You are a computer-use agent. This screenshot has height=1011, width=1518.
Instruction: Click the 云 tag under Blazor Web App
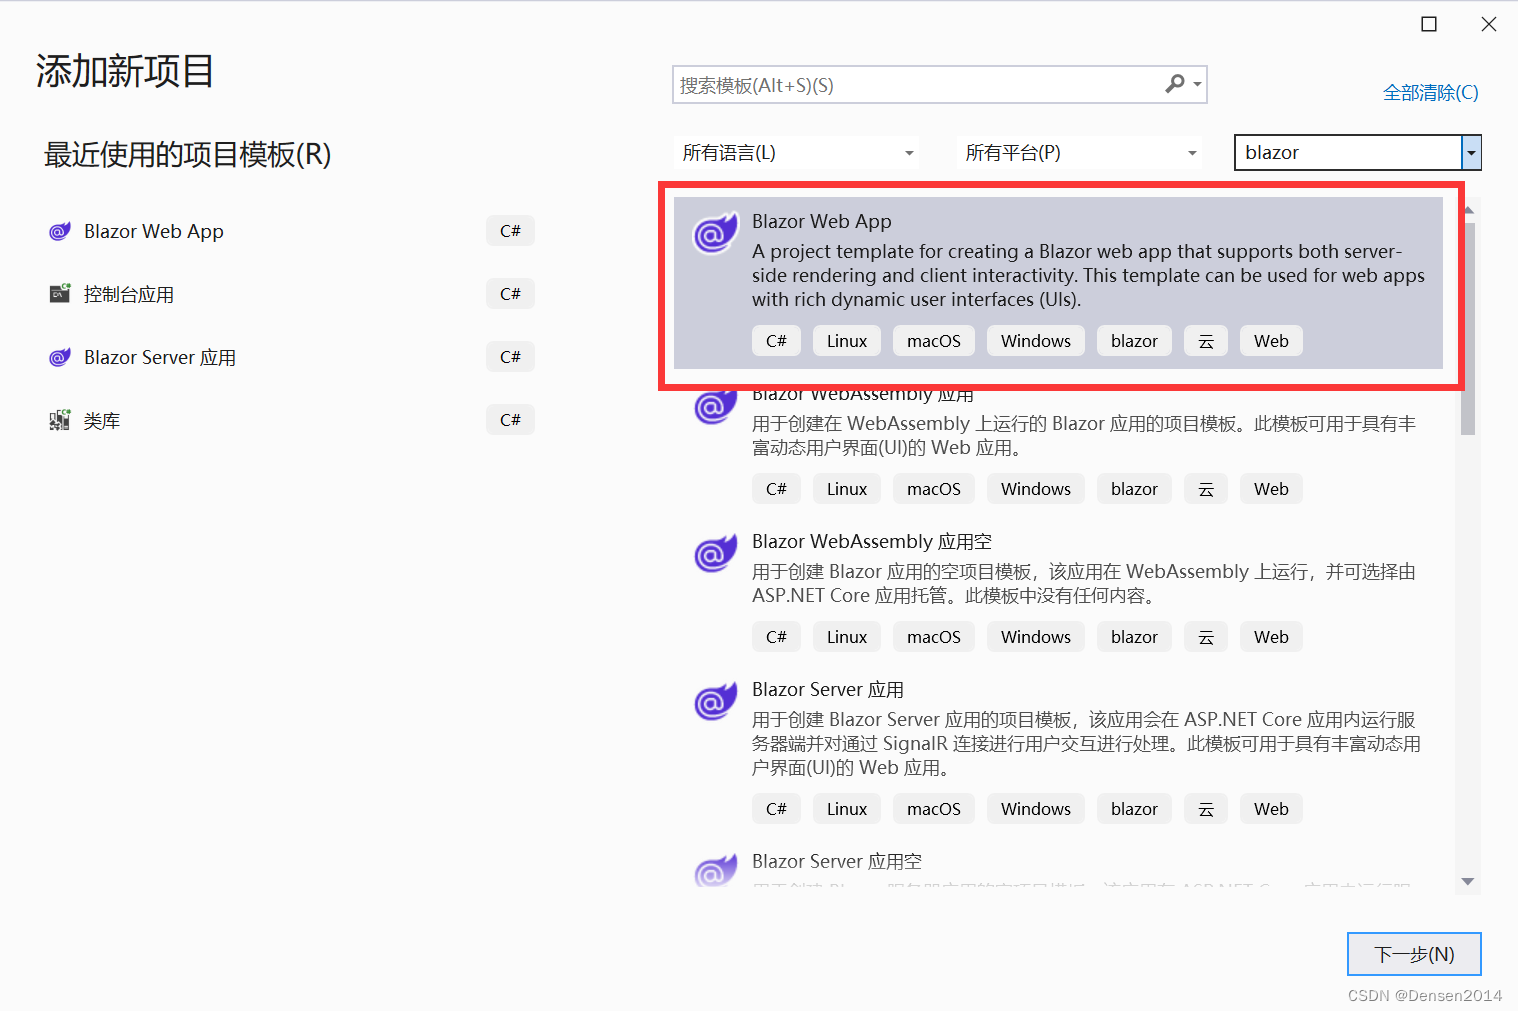(x=1206, y=341)
